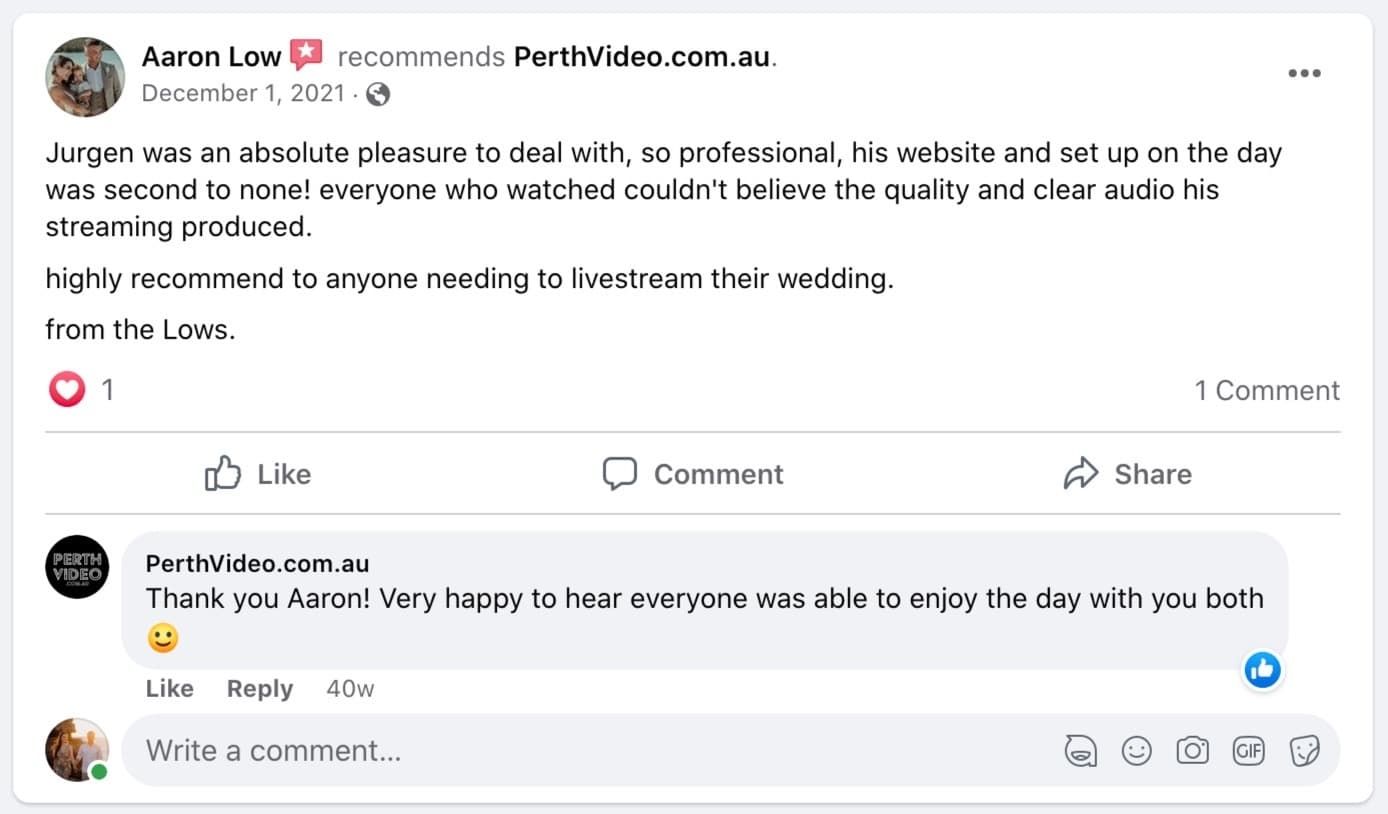This screenshot has width=1388, height=814.
Task: Open the emoji picker in comment box
Action: point(1137,750)
